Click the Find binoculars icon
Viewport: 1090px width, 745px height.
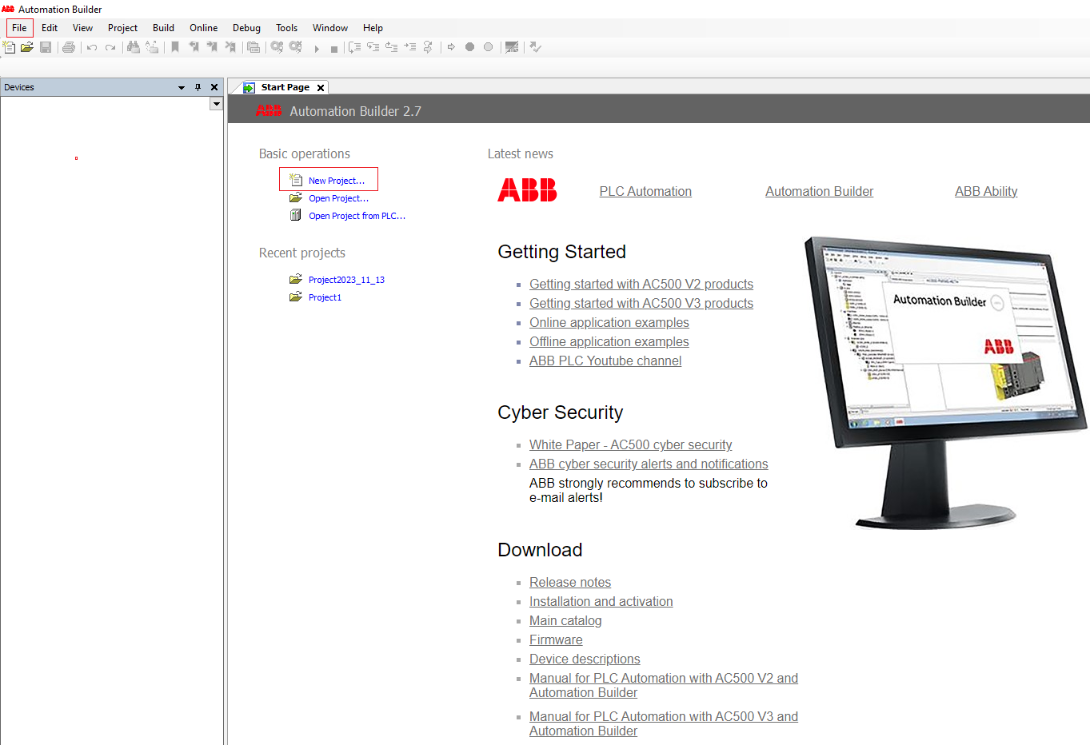[133, 47]
